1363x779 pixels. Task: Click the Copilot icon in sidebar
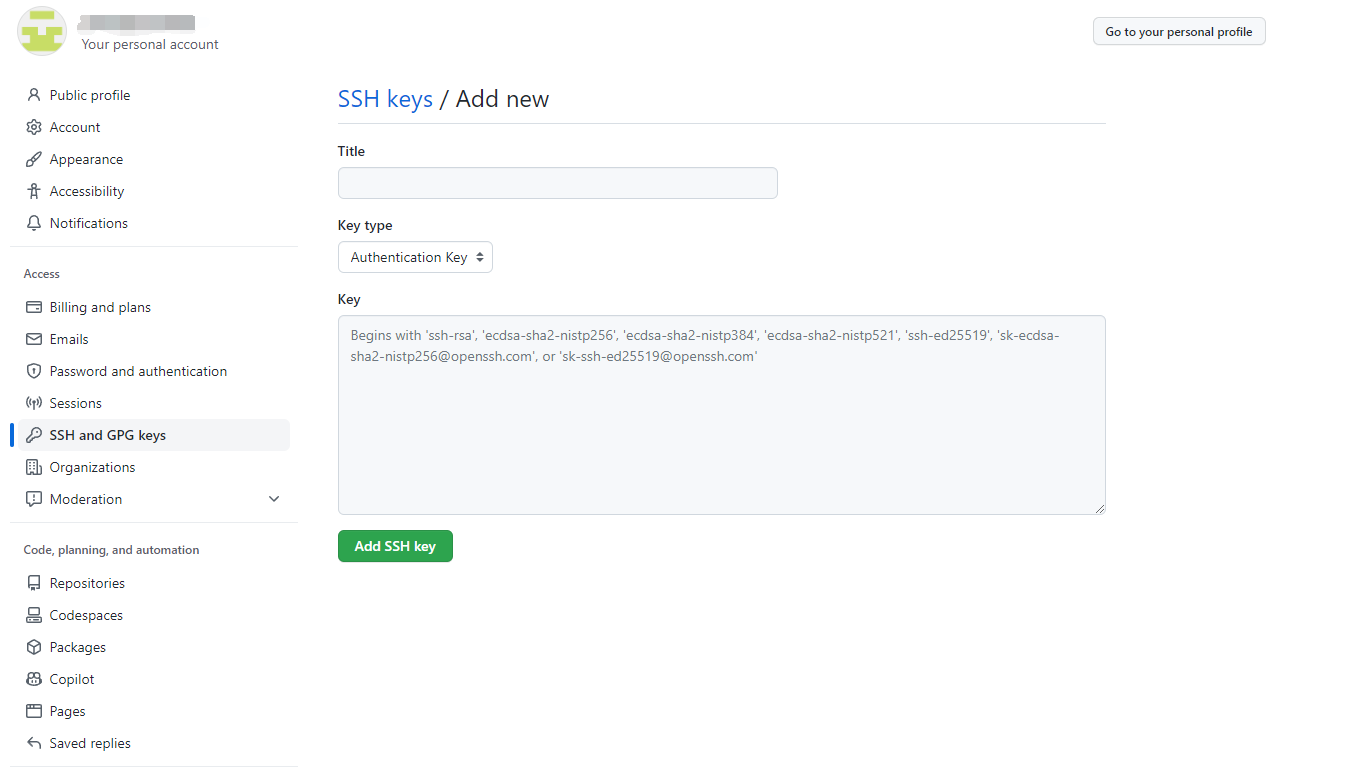(34, 679)
